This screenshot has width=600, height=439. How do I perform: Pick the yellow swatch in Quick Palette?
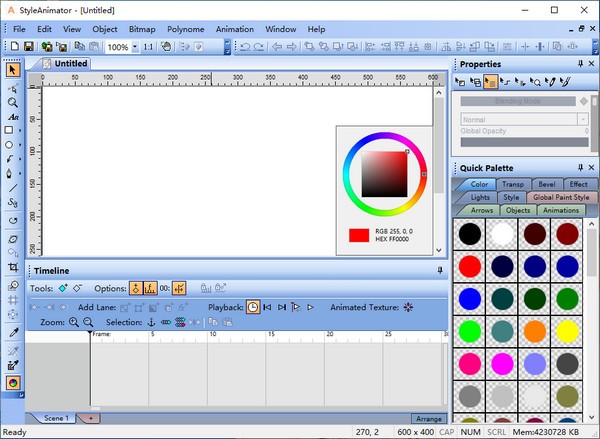[567, 331]
